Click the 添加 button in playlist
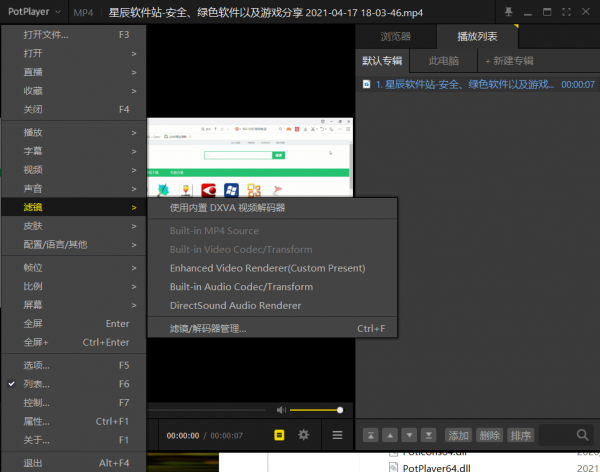Image resolution: width=600 pixels, height=472 pixels. [458, 435]
